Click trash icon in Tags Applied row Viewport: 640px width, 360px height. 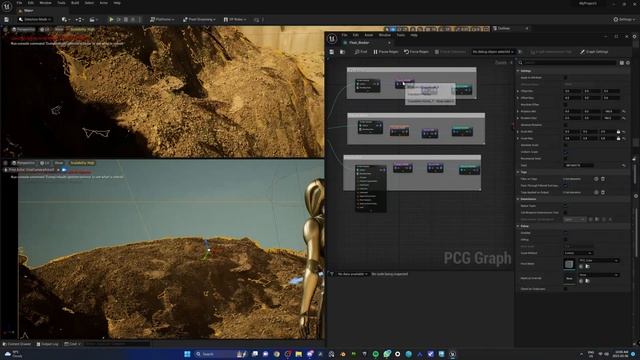(603, 192)
